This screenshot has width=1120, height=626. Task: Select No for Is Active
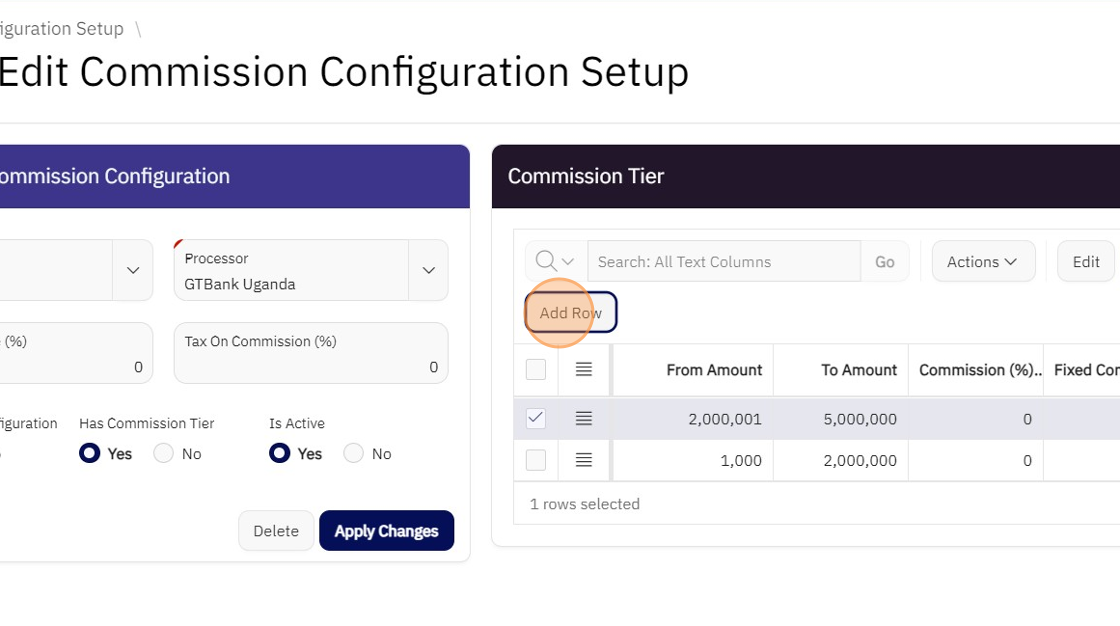[354, 454]
